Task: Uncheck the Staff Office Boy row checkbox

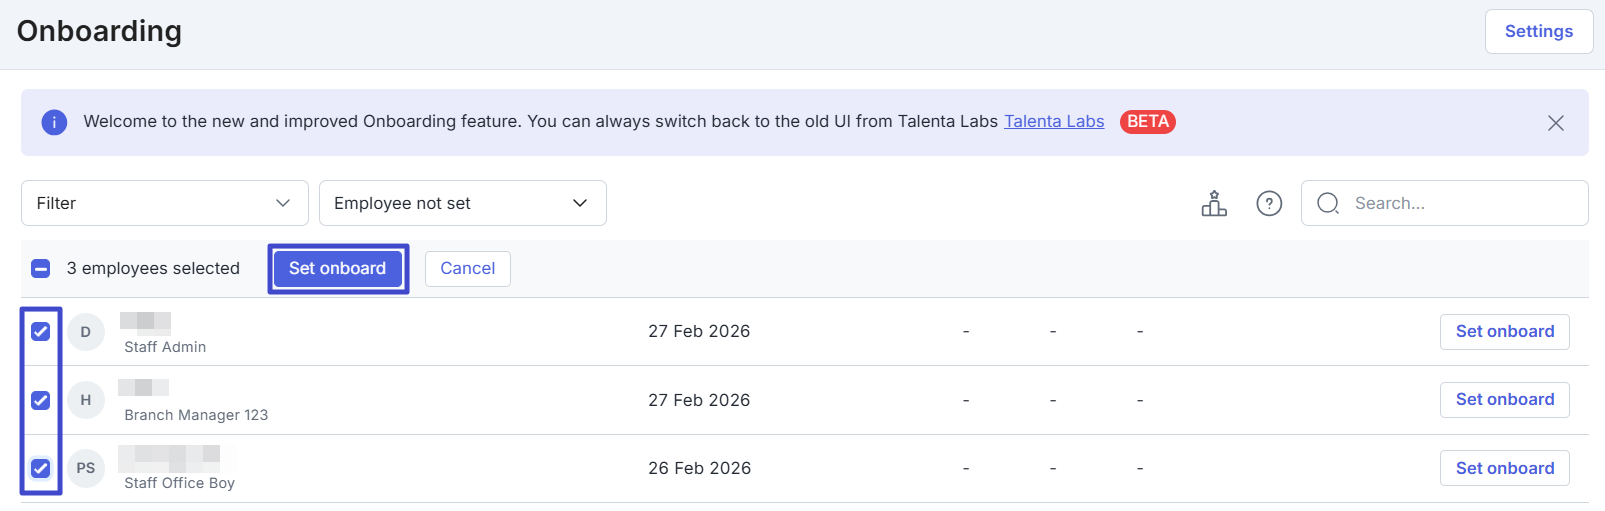Action: pos(41,468)
